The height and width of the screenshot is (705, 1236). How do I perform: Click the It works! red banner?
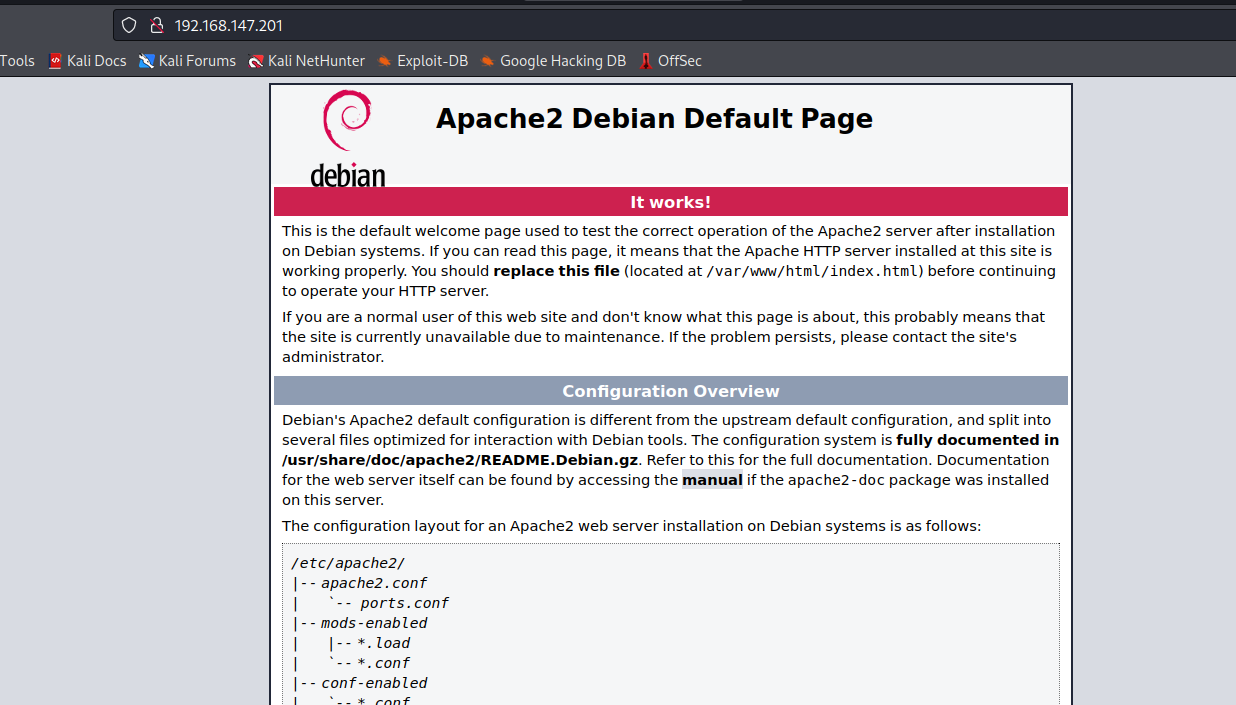(x=671, y=202)
